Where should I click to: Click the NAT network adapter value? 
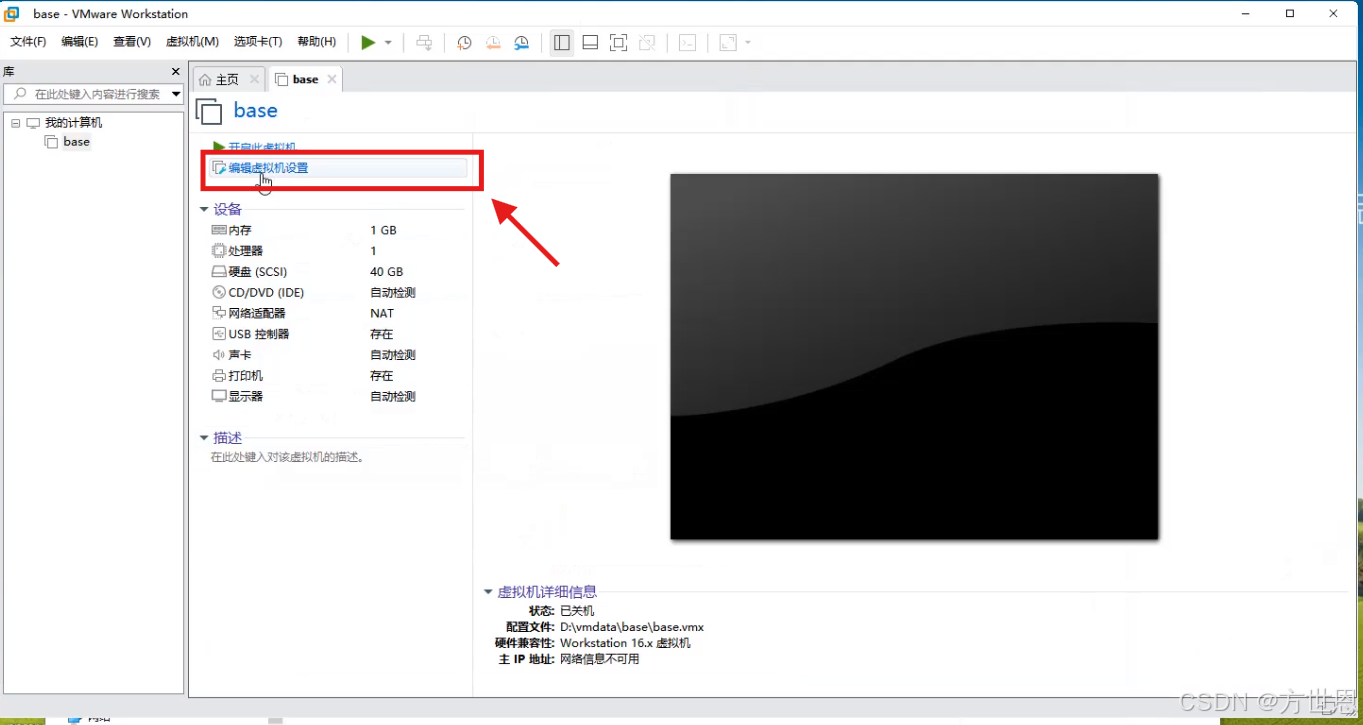[382, 313]
